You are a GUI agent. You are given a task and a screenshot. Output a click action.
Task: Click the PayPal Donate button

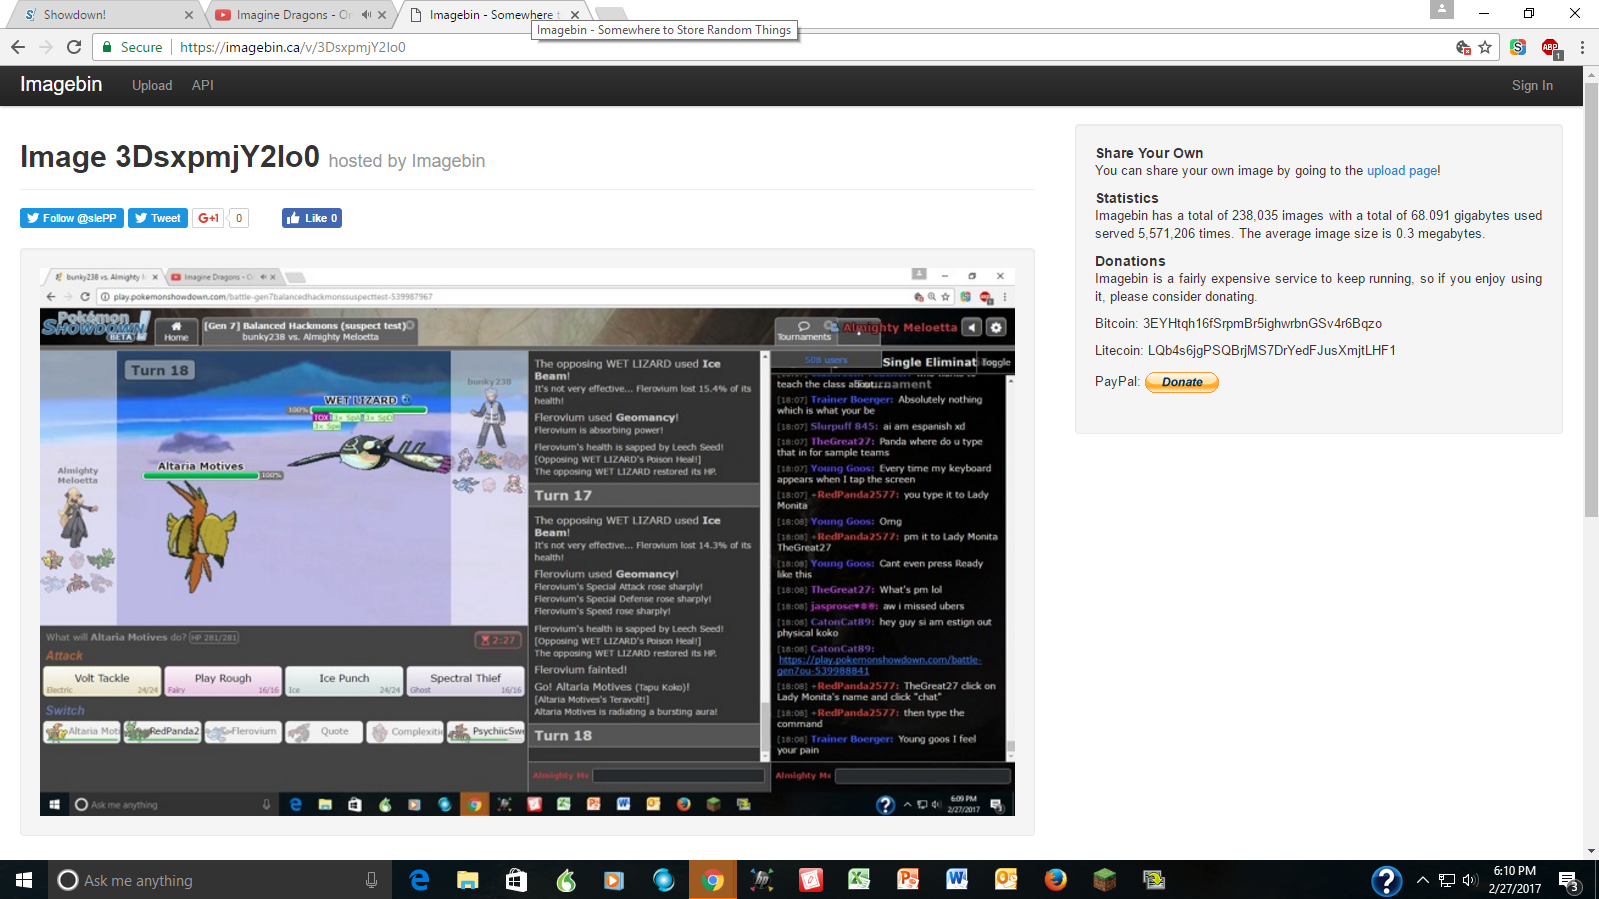pos(1182,382)
